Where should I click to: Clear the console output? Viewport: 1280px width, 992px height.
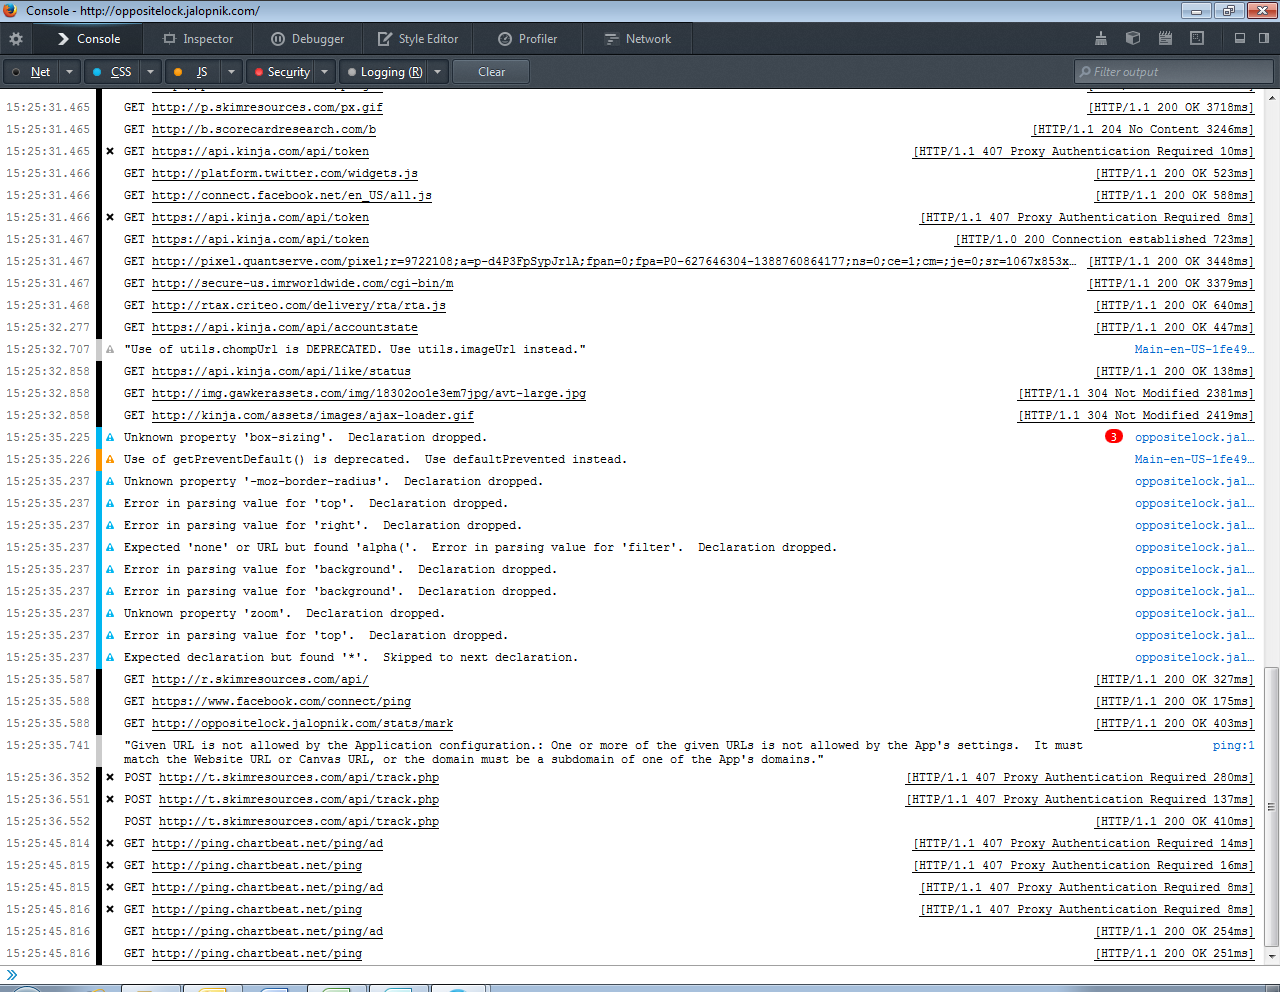[x=491, y=72]
